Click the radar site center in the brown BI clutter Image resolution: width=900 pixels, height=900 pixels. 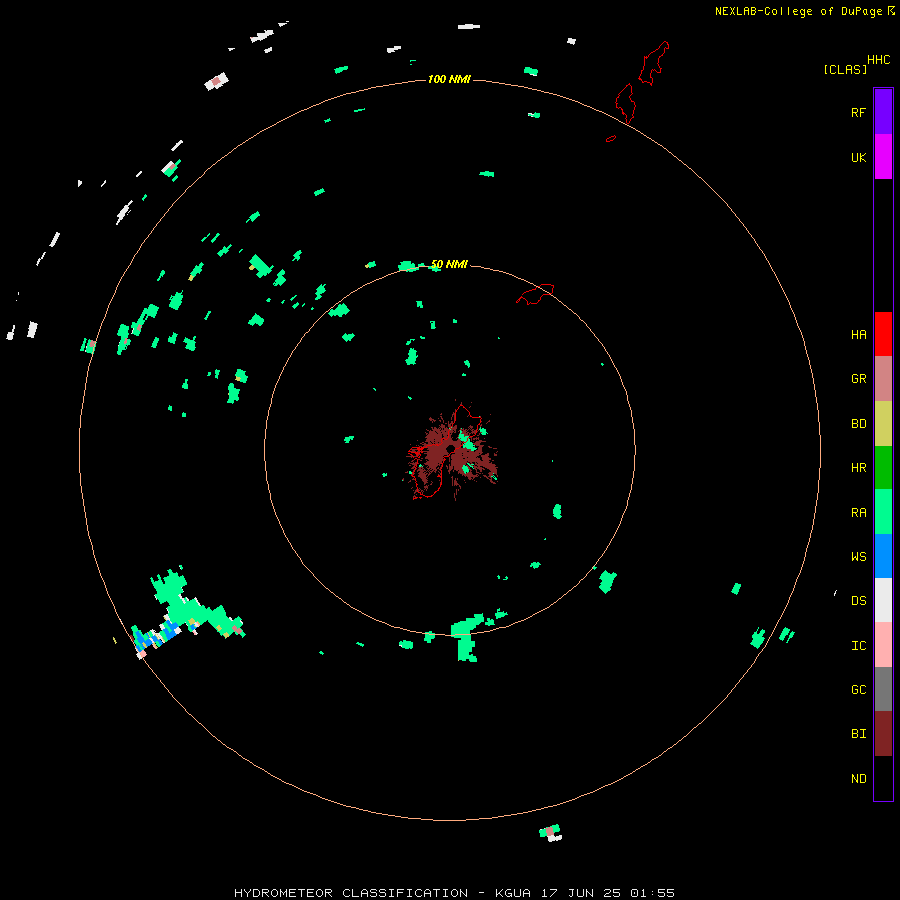(x=451, y=449)
